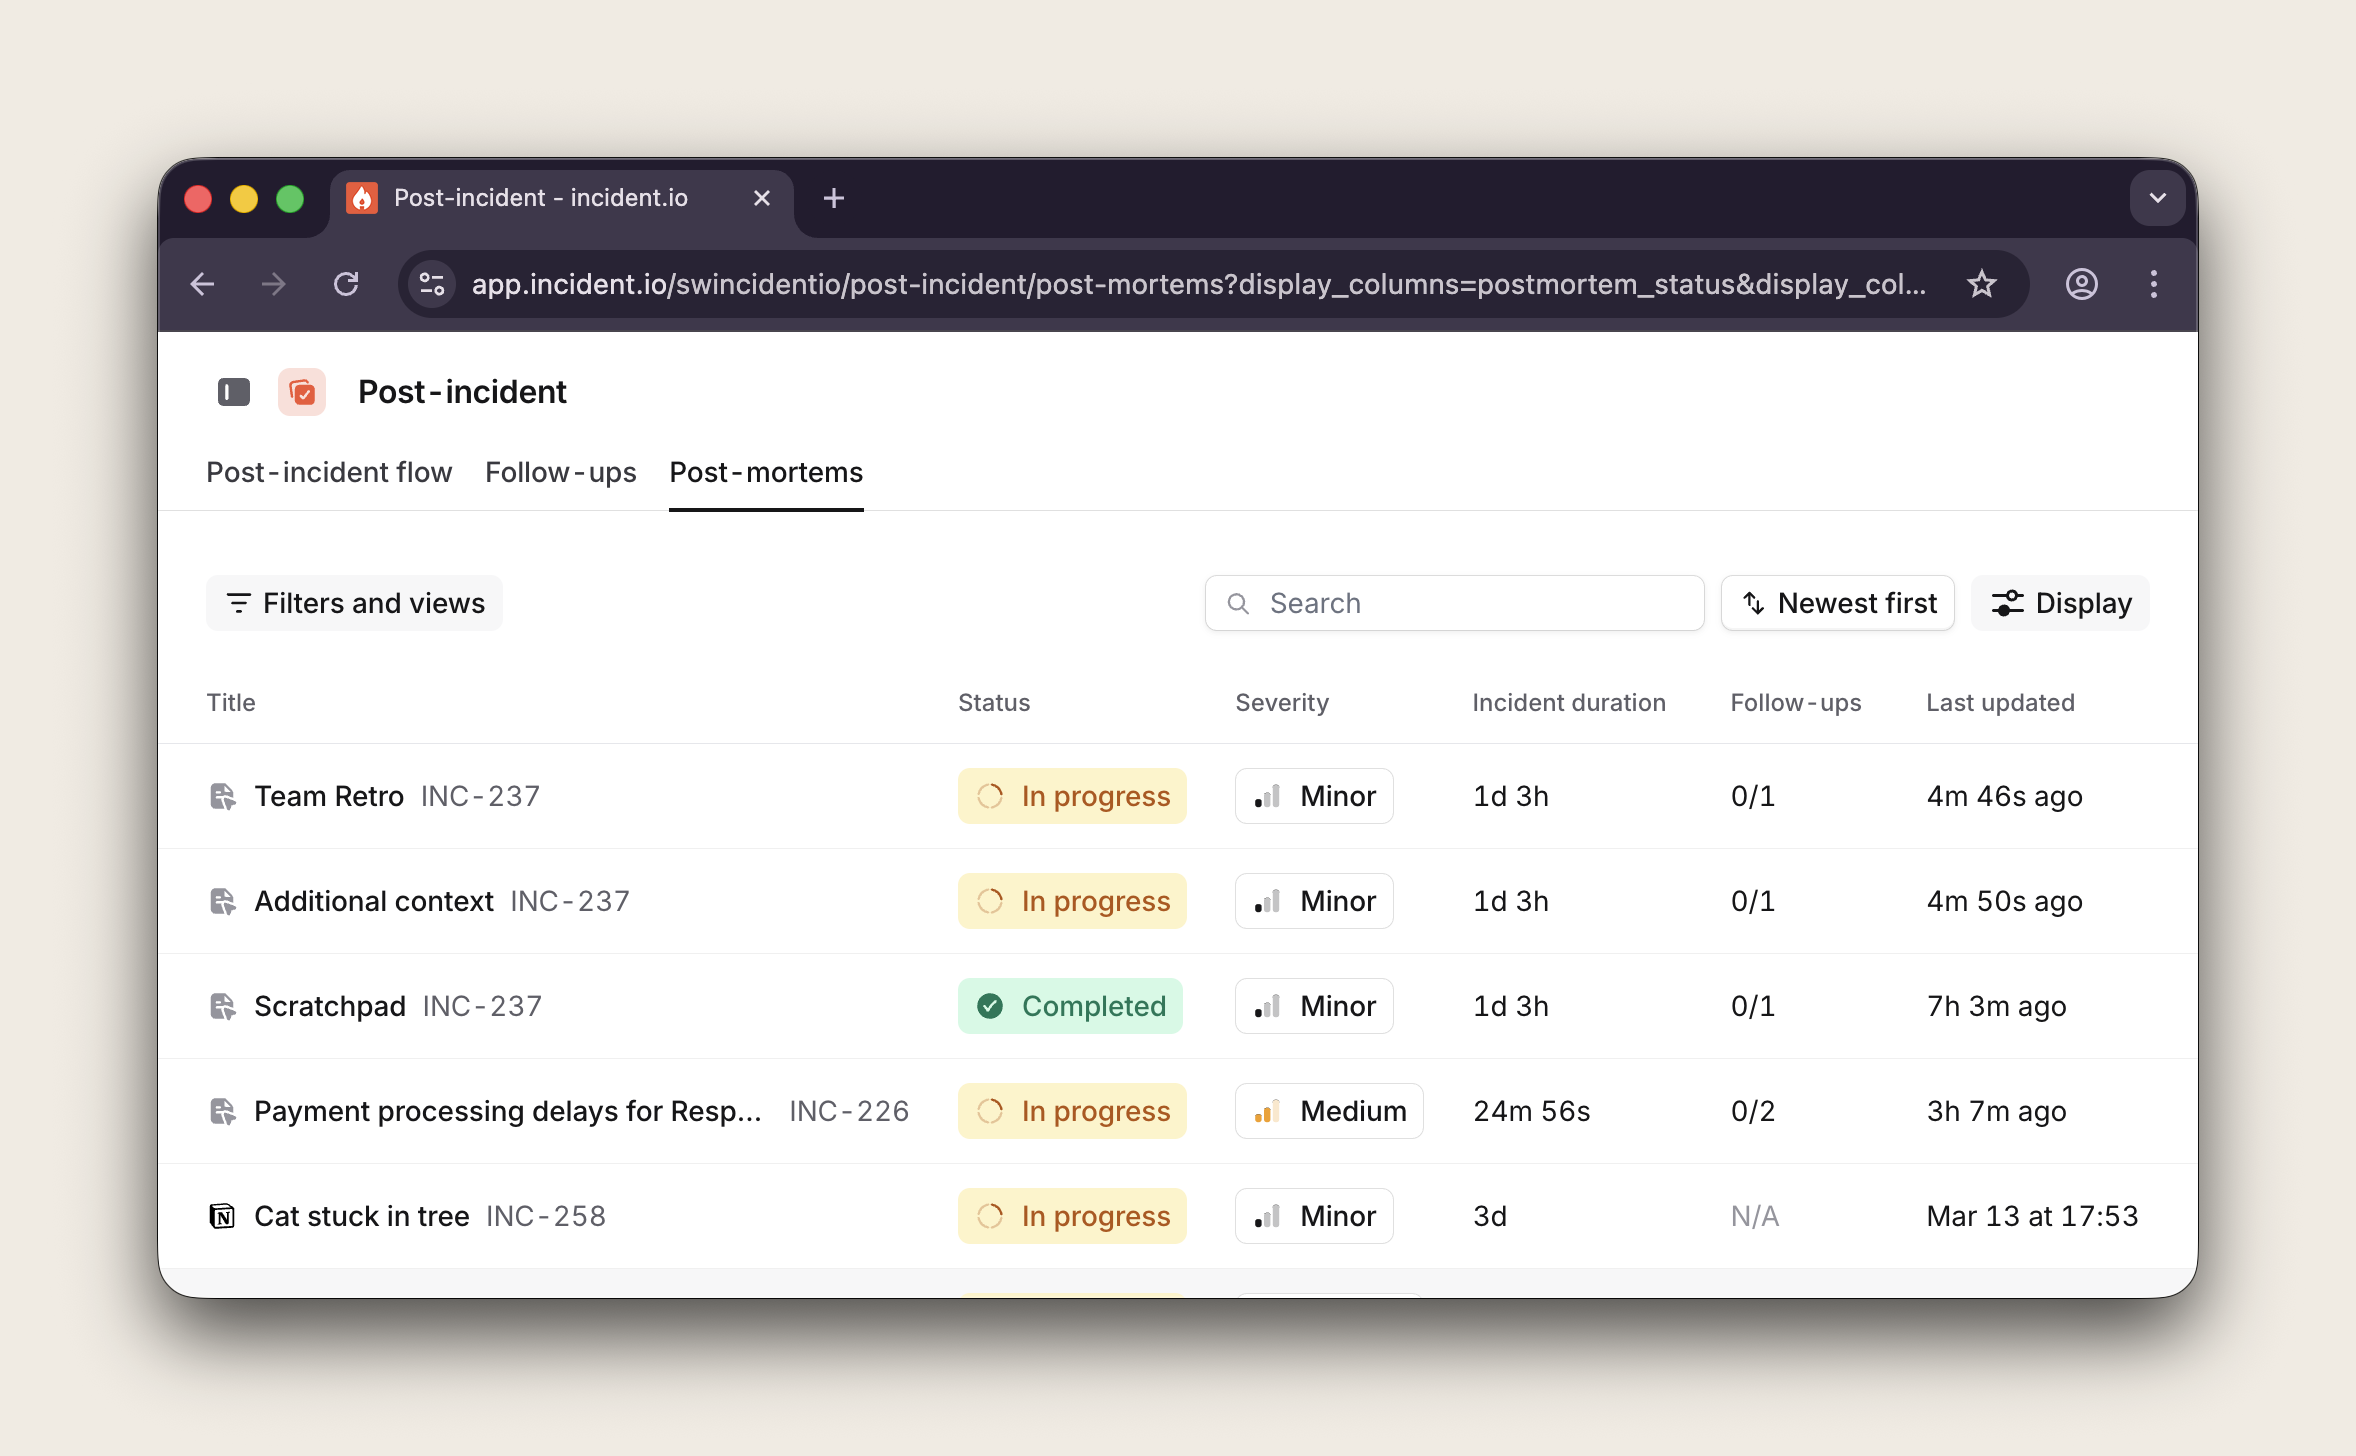Image resolution: width=2356 pixels, height=1456 pixels.
Task: Open Scratchpad INC-237 post-mortem
Action: 330,1006
